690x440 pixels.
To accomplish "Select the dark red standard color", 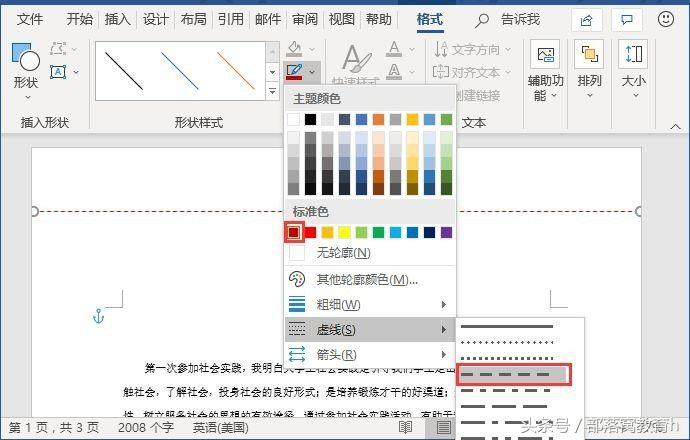I will pos(294,232).
